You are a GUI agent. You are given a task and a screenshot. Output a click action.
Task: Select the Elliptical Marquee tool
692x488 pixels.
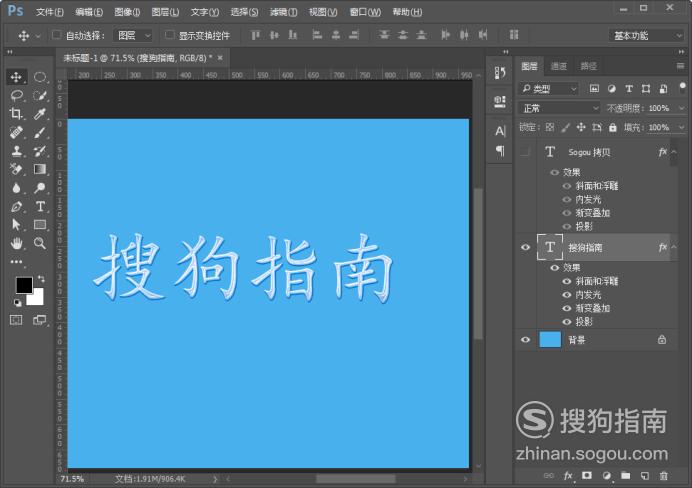[x=40, y=77]
